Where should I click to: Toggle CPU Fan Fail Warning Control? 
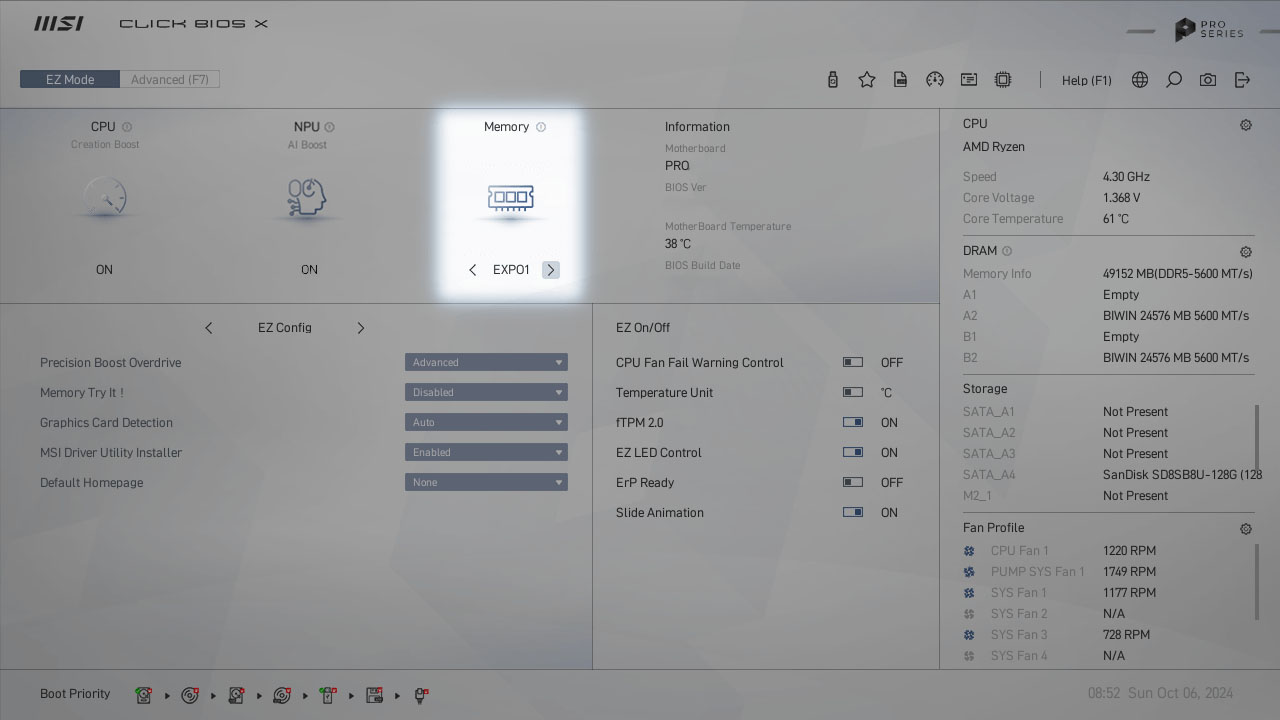tap(853, 363)
